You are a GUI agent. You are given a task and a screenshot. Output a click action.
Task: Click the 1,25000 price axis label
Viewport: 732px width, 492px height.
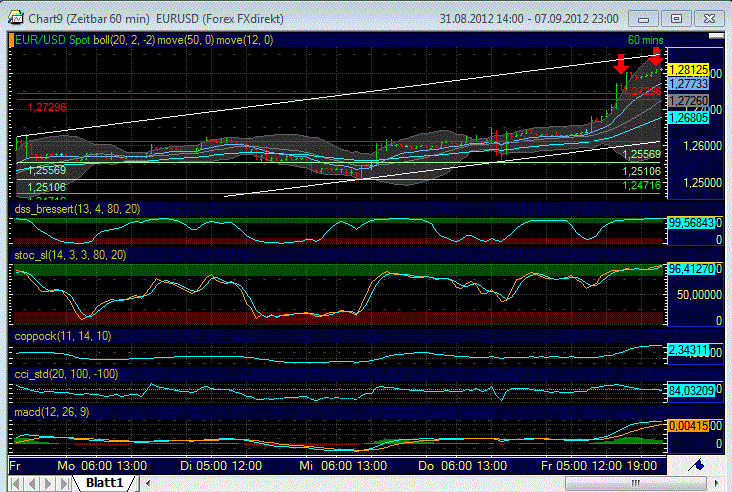click(703, 183)
